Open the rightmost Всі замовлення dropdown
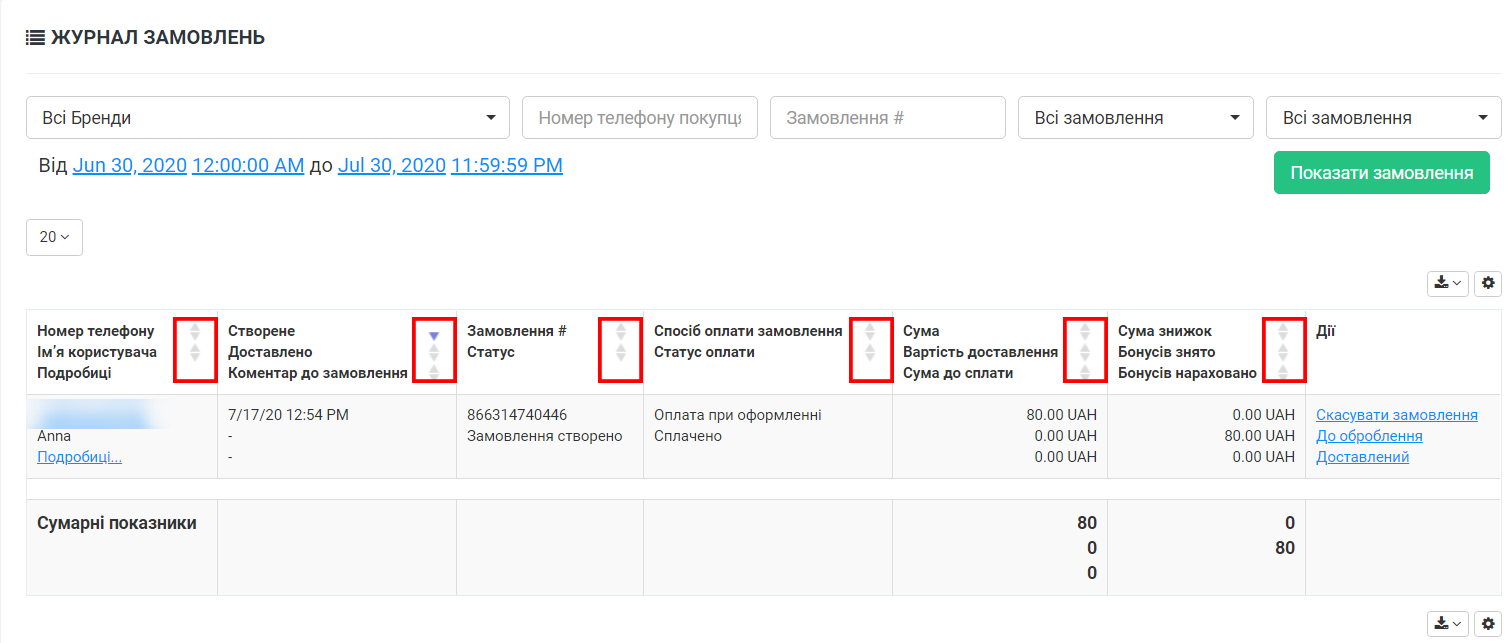This screenshot has height=643, width=1508. click(x=1383, y=118)
